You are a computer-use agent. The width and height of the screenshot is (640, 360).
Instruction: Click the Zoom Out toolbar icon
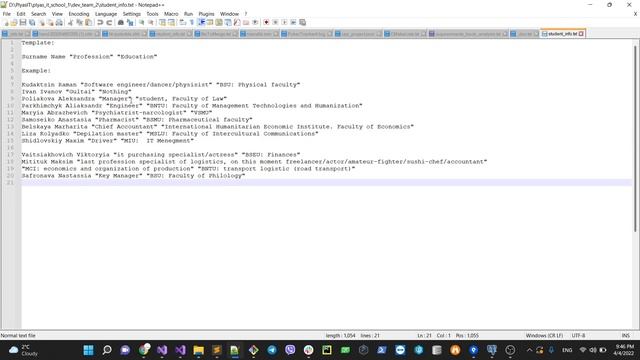point(151,22)
